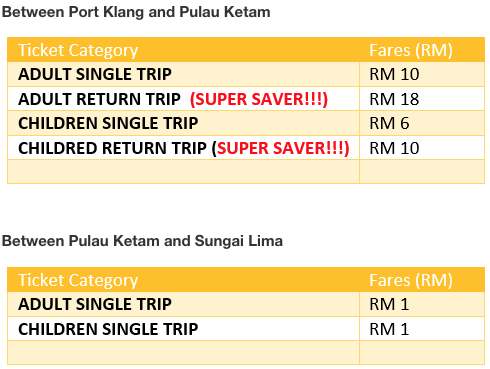Select the CHILDRED RETURN TRIP row label
Image resolution: width=490 pixels, height=369 pixels.
pos(112,148)
